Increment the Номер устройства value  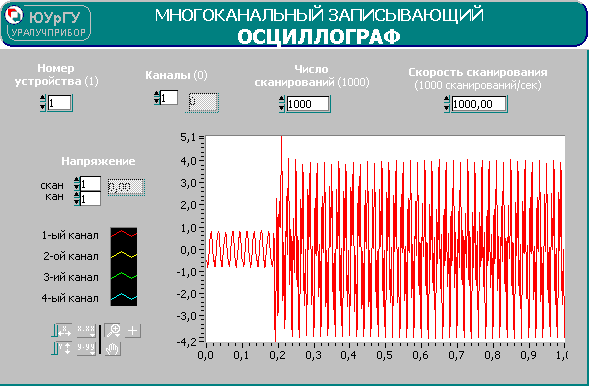43,99
